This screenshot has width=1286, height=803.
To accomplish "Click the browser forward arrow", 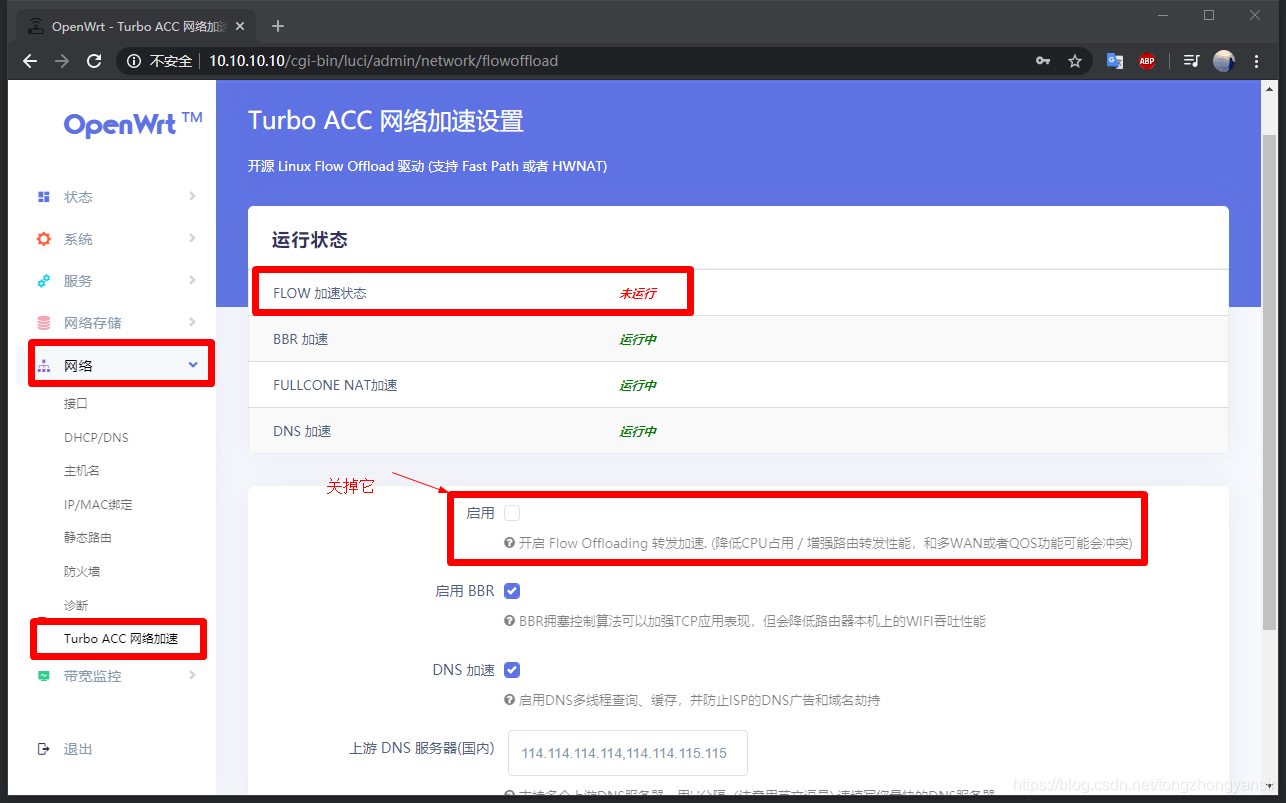I will coord(62,61).
